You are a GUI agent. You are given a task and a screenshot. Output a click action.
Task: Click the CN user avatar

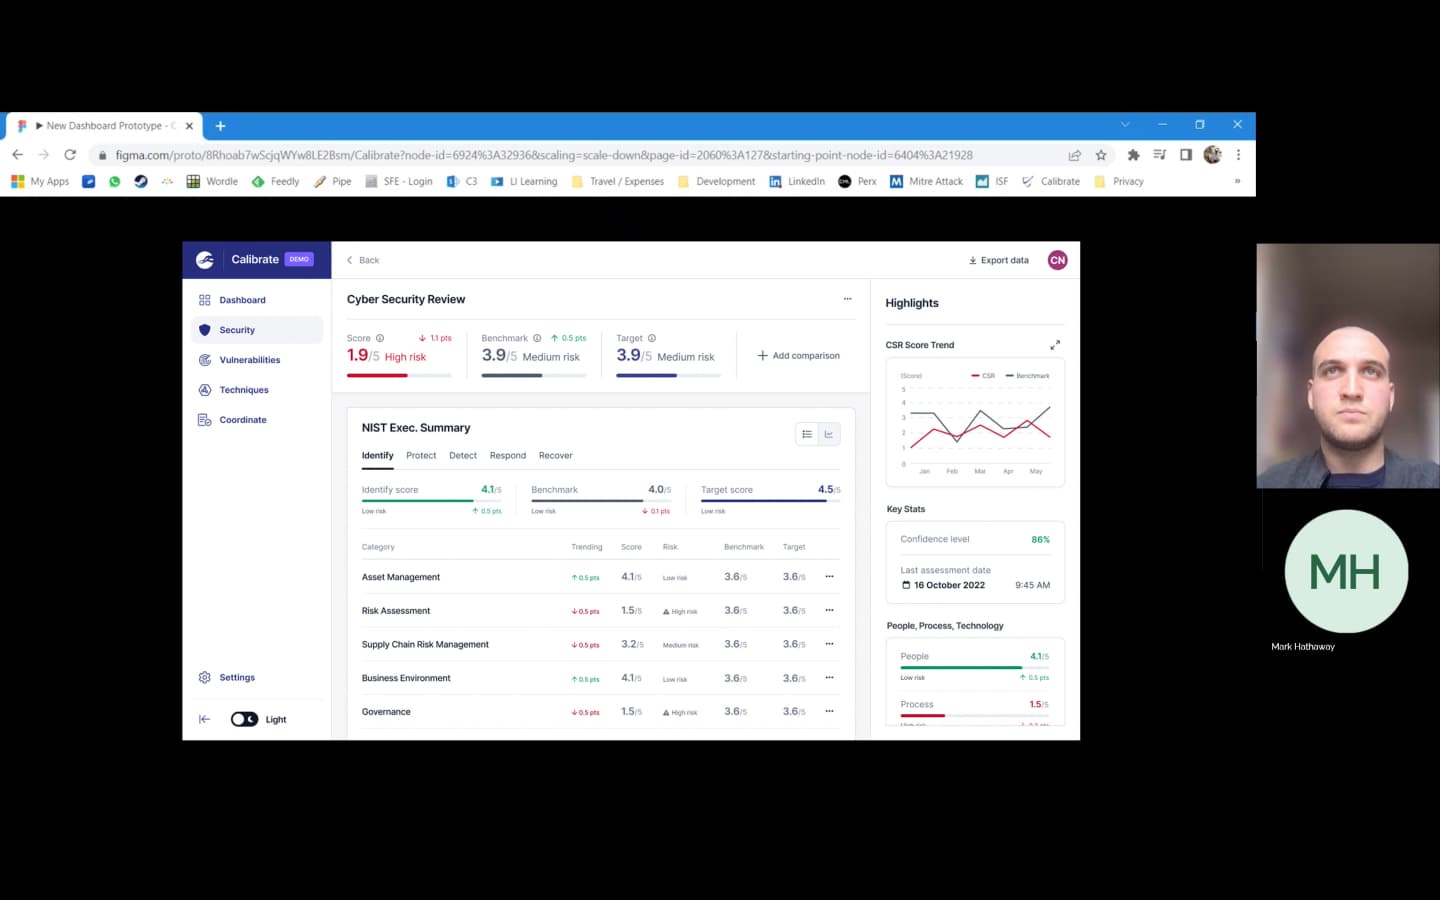coord(1057,260)
